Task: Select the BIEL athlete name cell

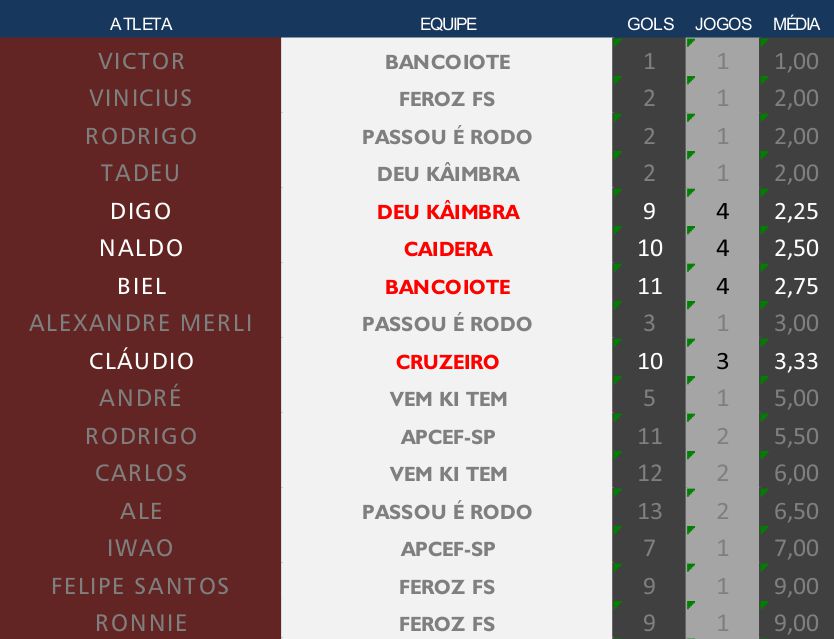Action: tap(141, 286)
